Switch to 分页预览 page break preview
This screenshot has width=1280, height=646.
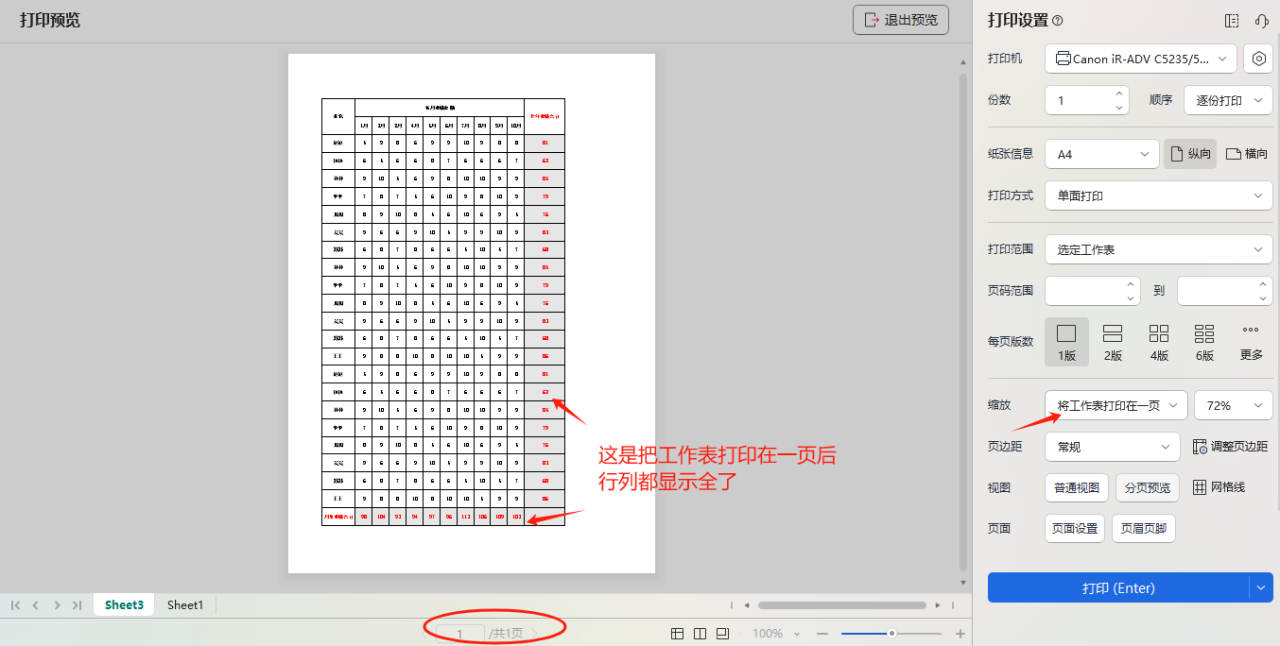1148,487
